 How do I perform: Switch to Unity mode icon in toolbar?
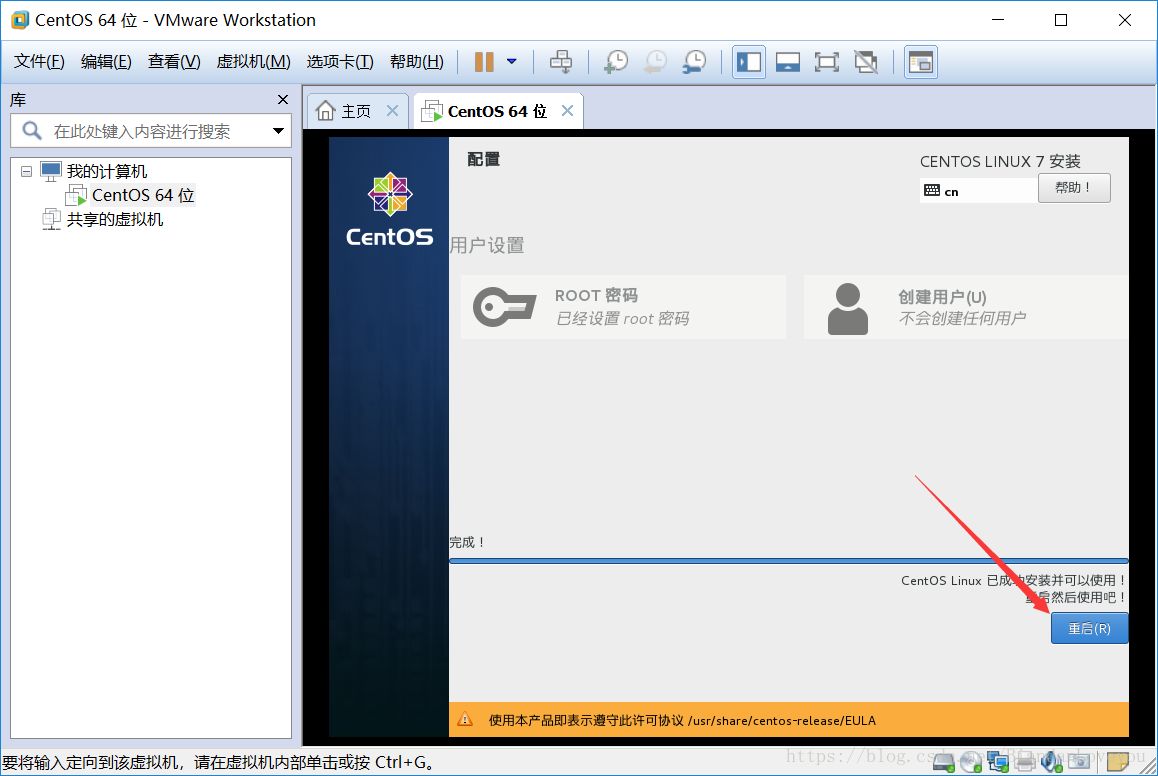(866, 62)
